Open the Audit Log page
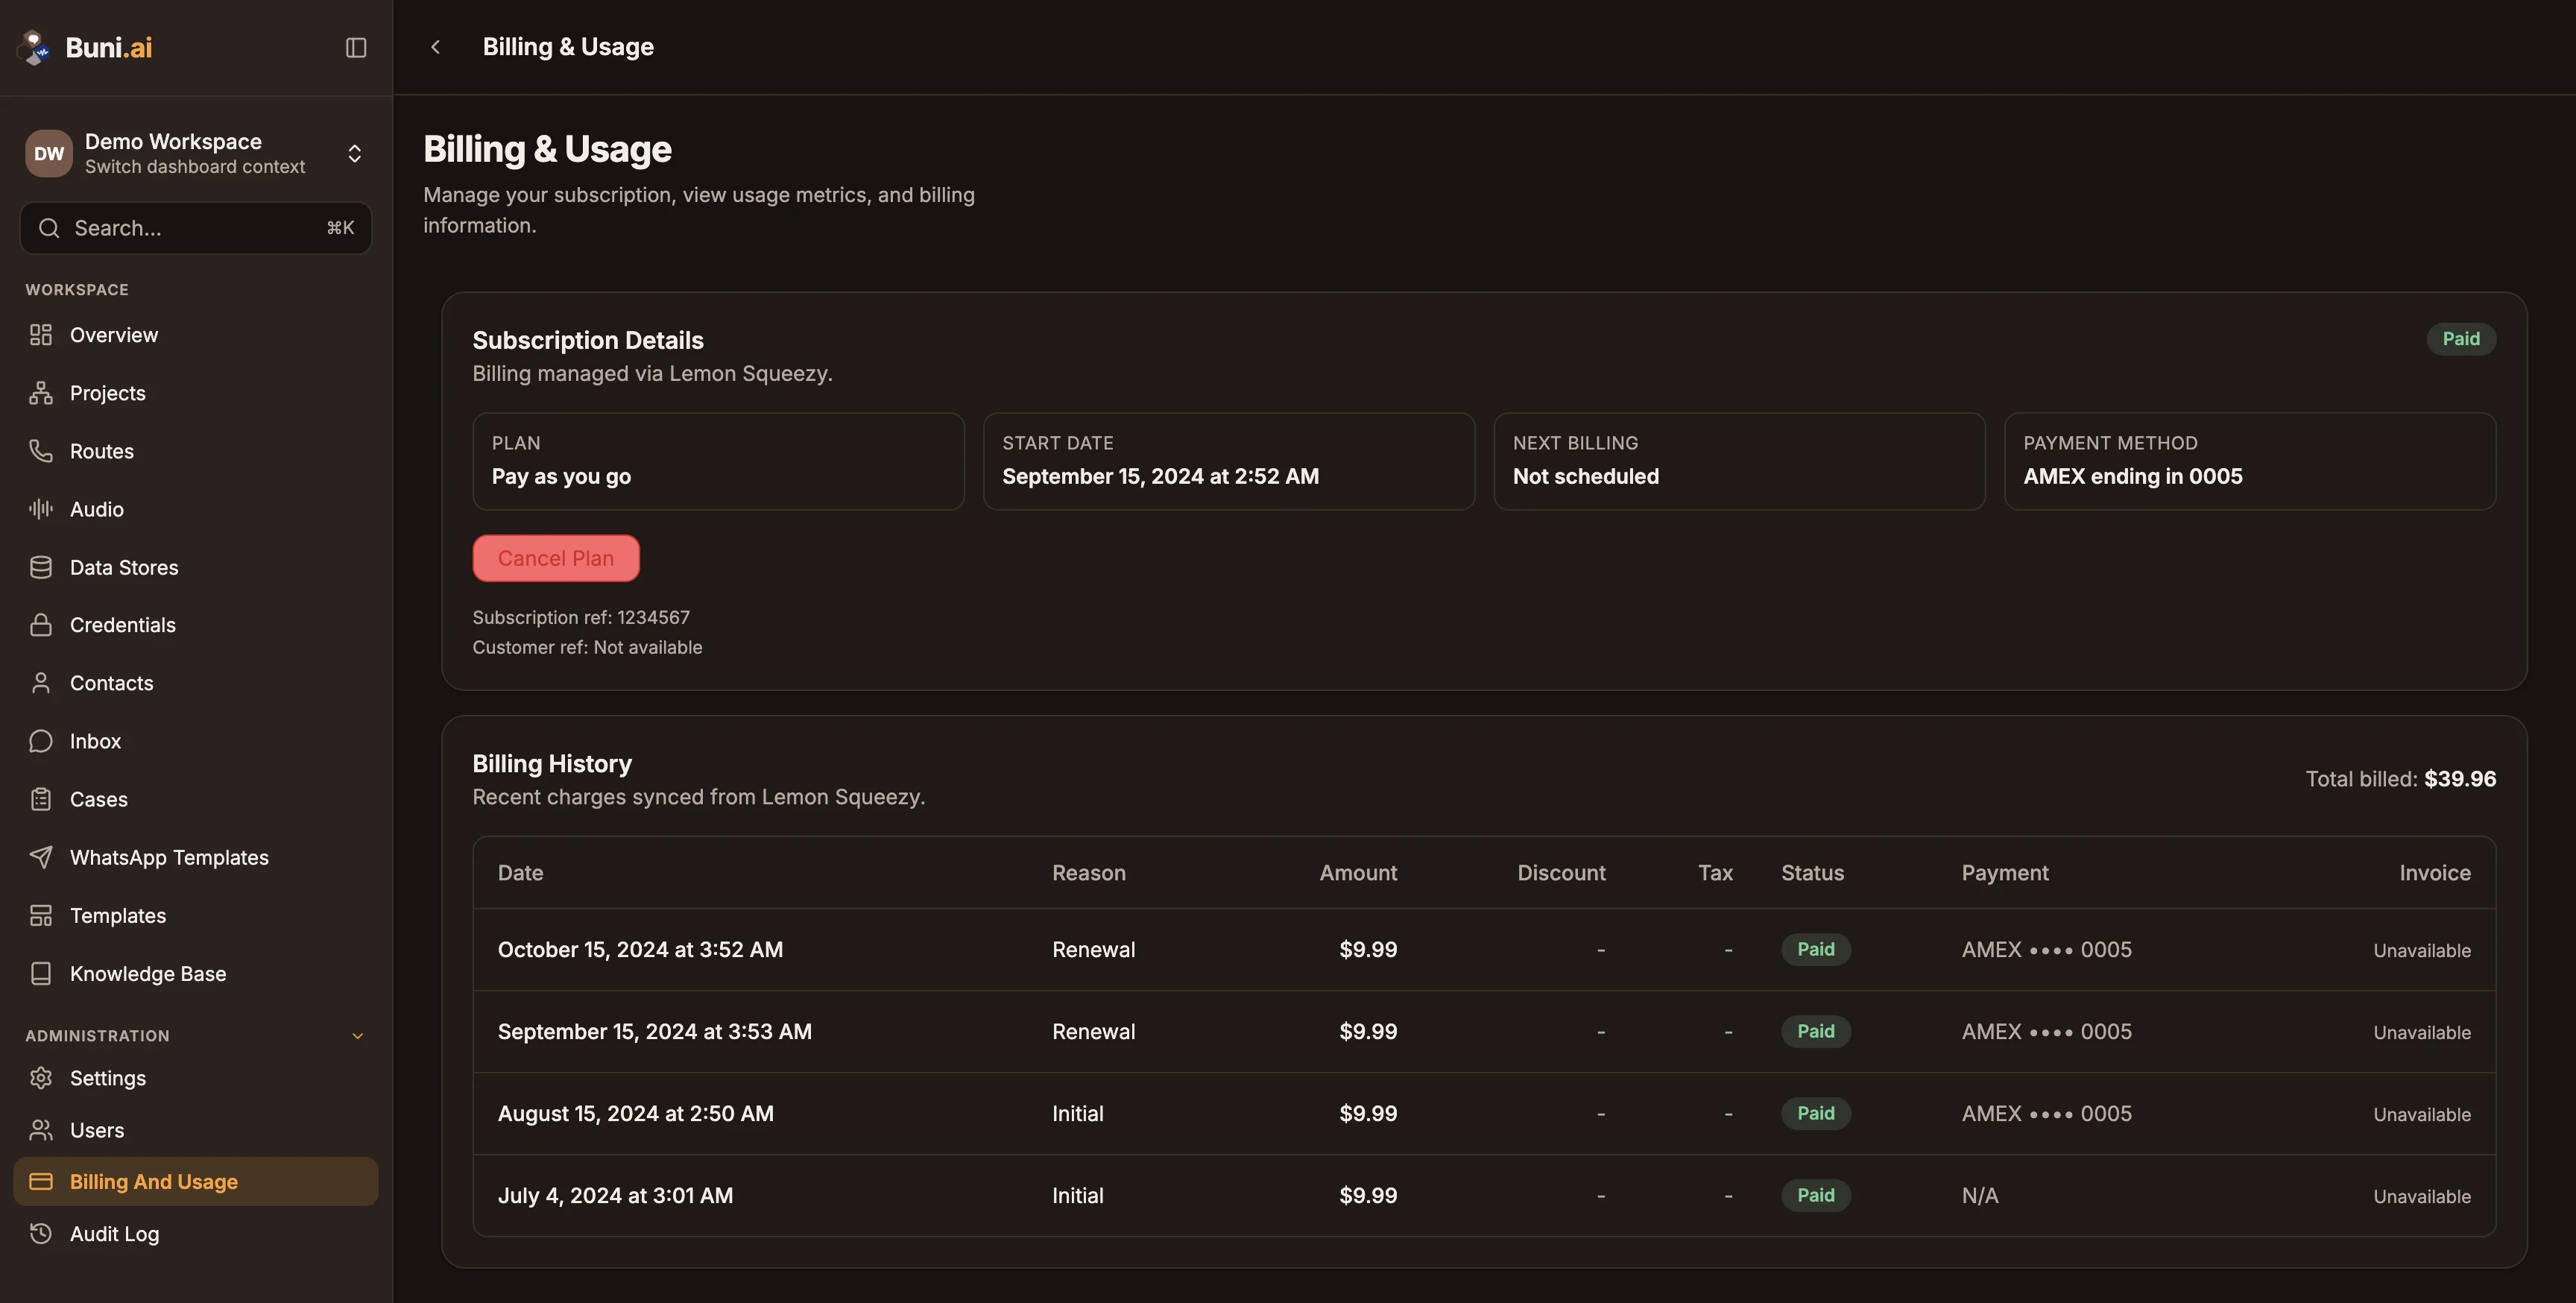The height and width of the screenshot is (1303, 2576). point(196,1234)
